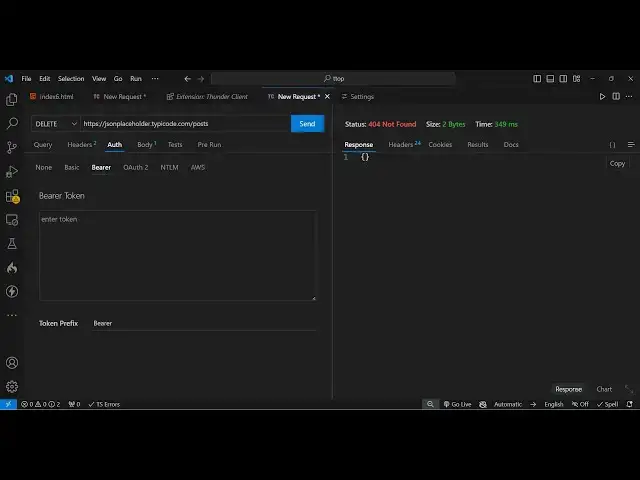Switch to the Extension: Thunder Client tab

coord(207,97)
